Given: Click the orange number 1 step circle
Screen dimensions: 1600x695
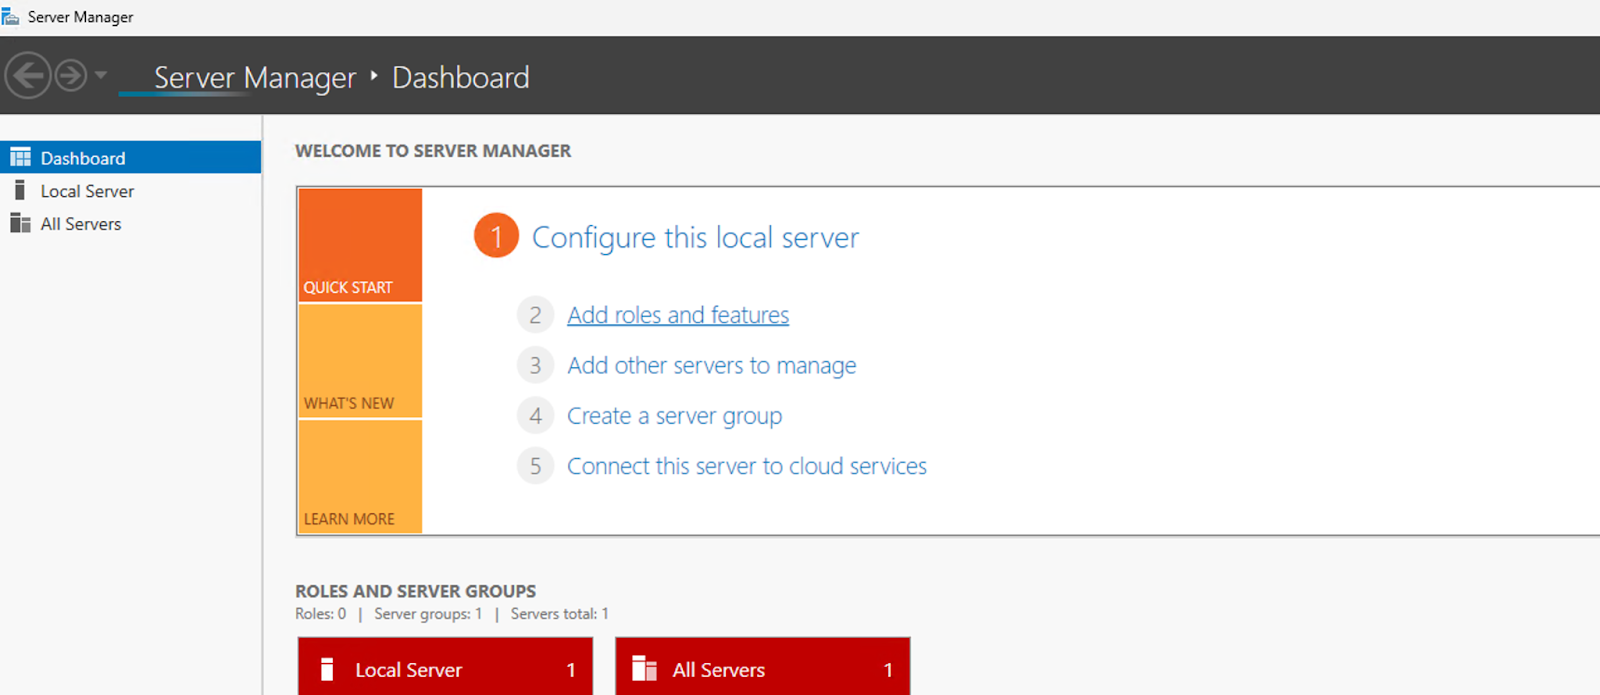Looking at the screenshot, I should click(496, 236).
